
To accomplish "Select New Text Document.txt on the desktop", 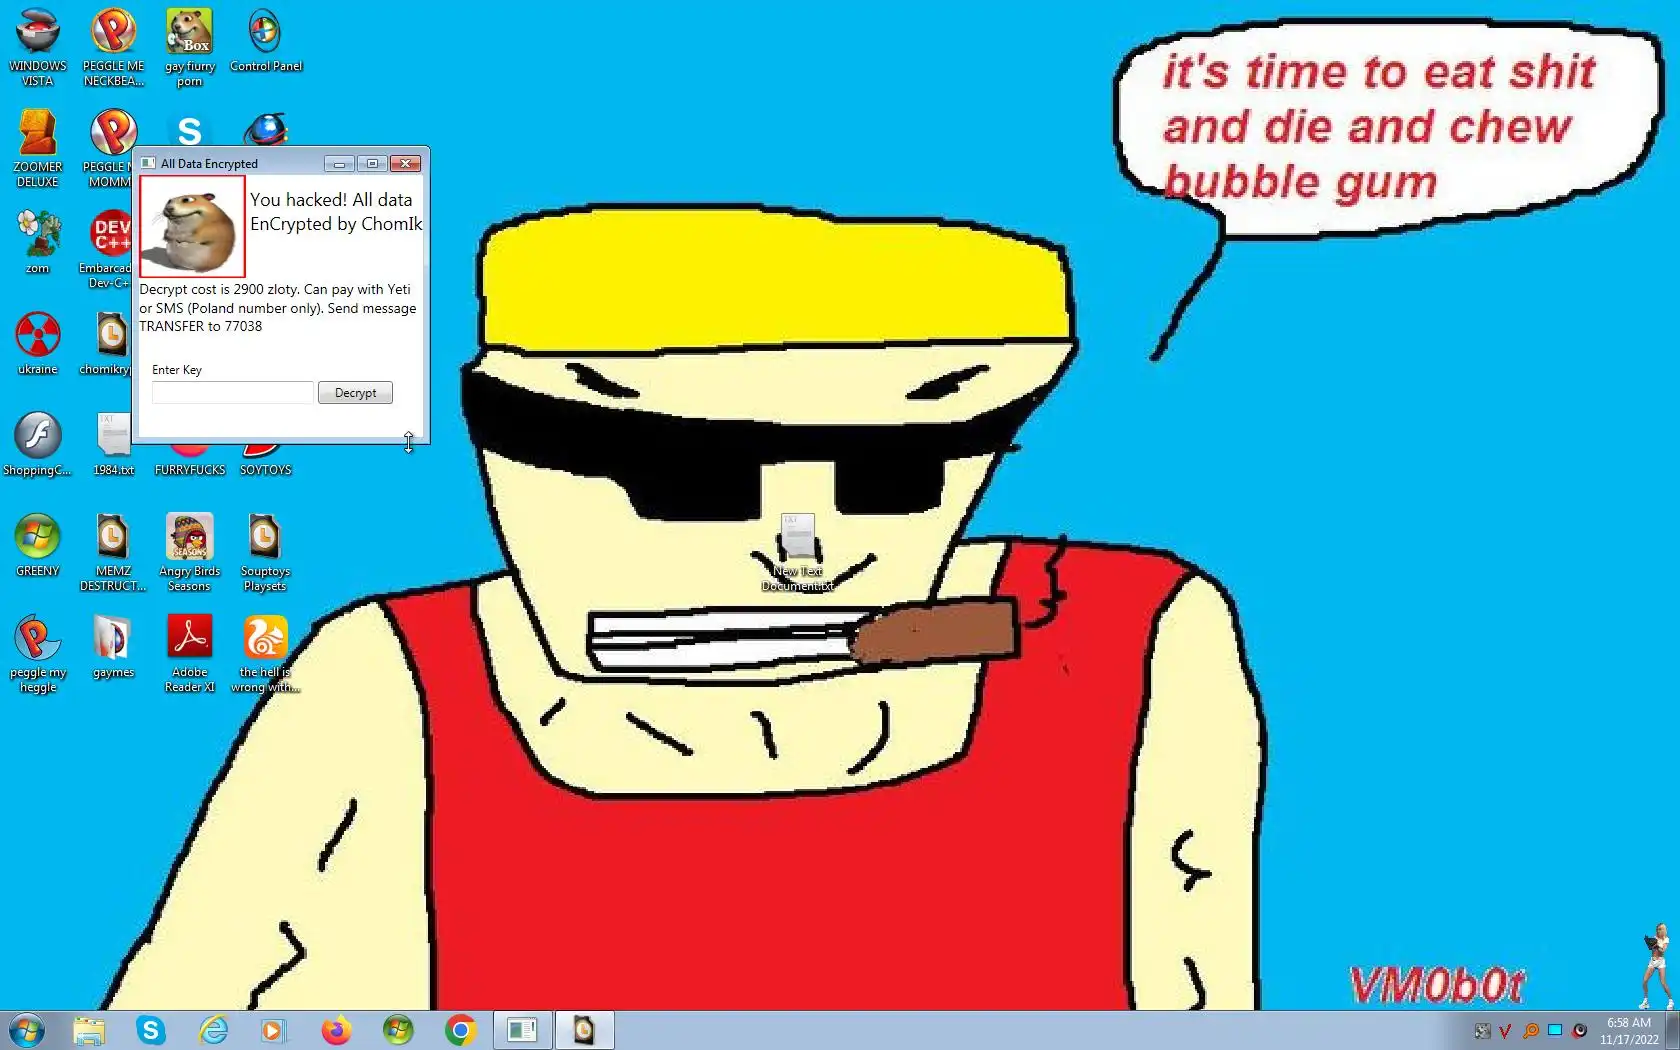I will point(797,553).
